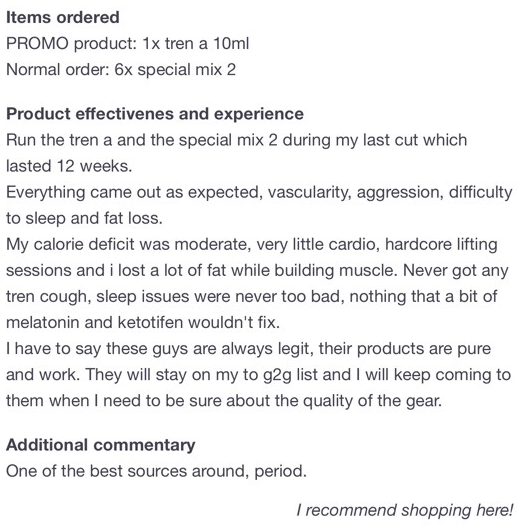Click 'Run the tren a' sentence start
Image resolution: width=522 pixels, height=528 pixels.
click(x=59, y=140)
